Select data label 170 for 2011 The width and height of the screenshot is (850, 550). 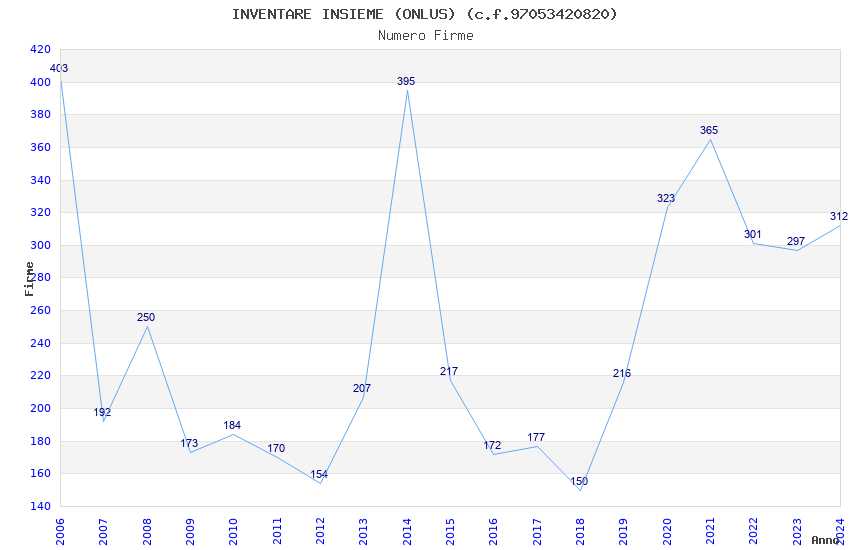tap(276, 448)
